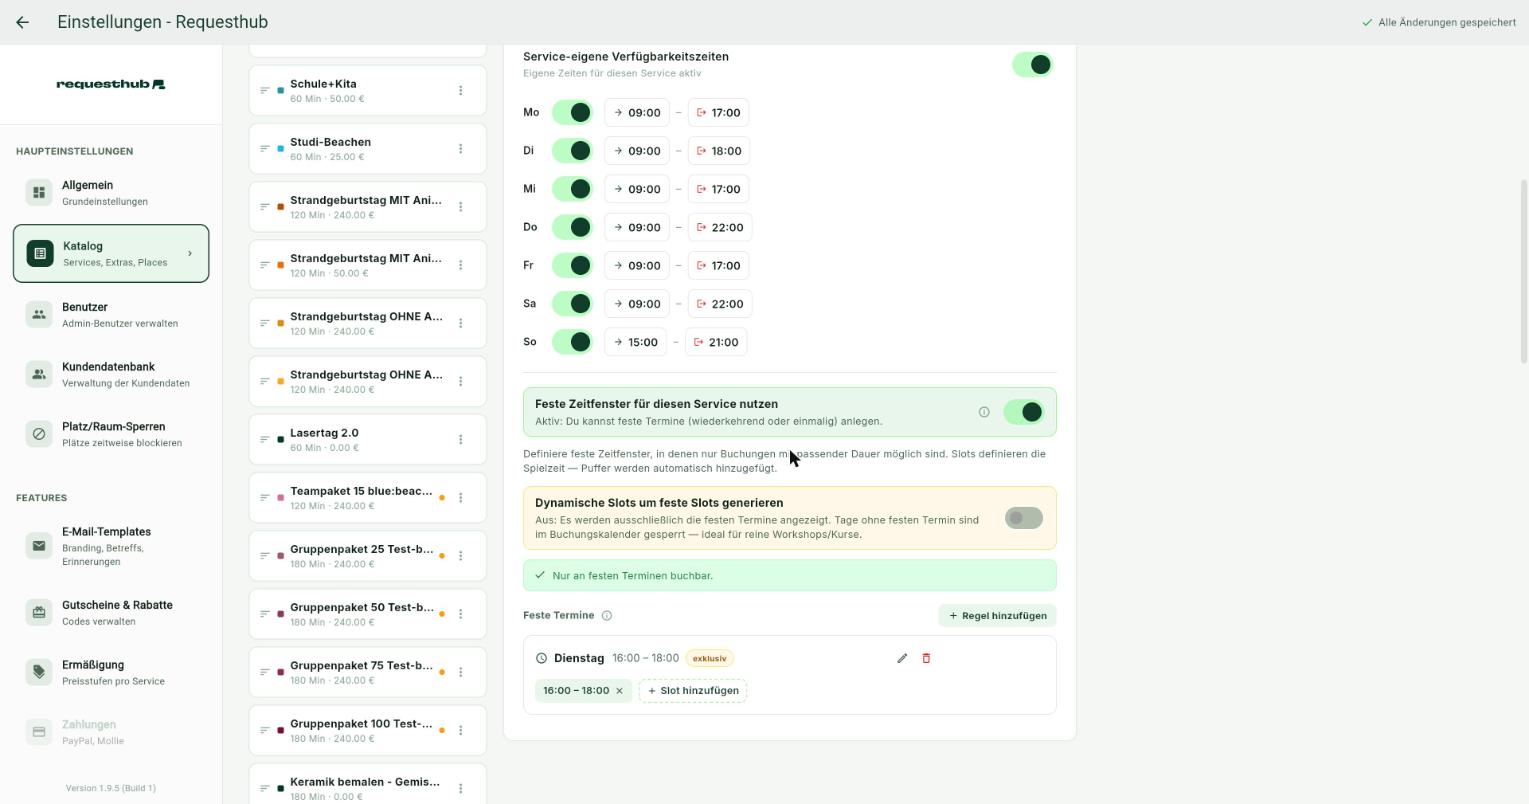Click the Gutscheine & Rabatte gift icon

[x=39, y=612]
